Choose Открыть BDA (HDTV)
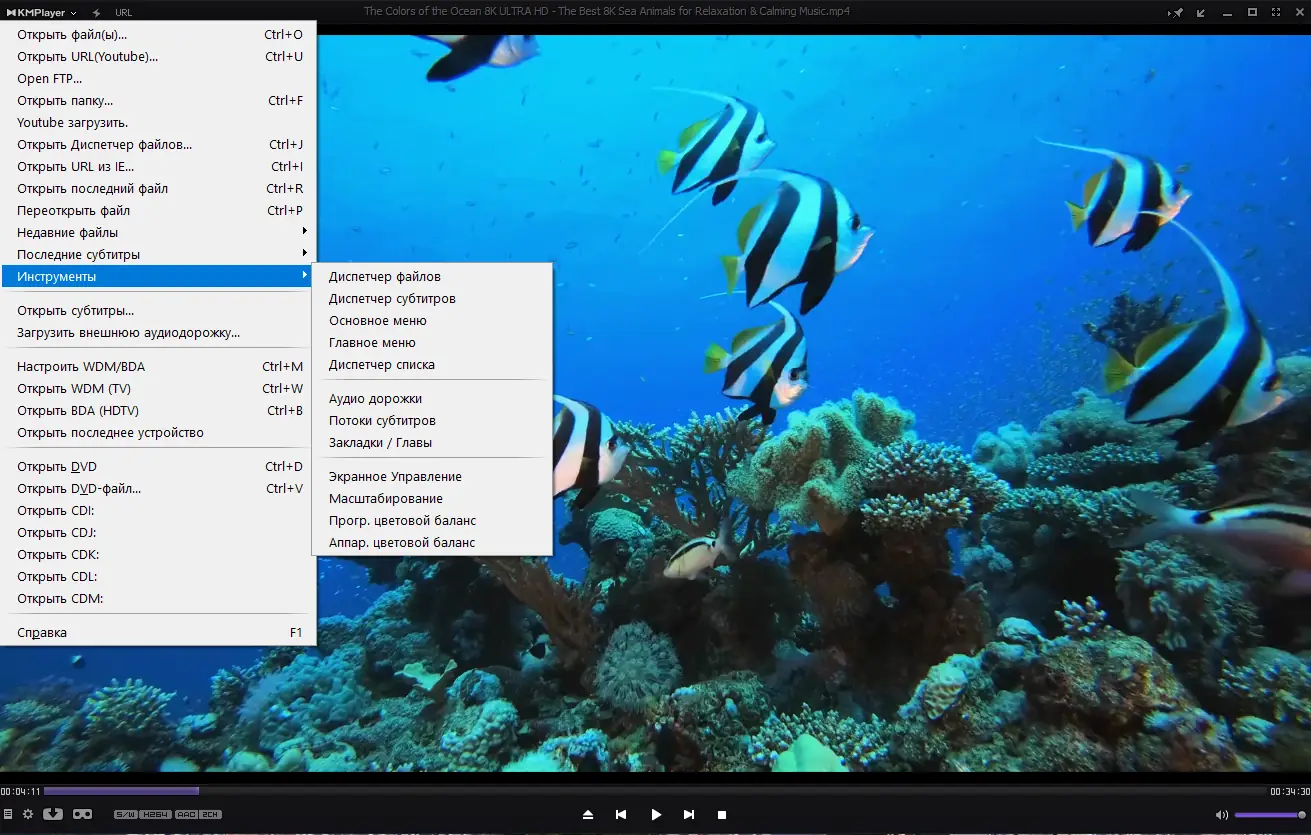The width and height of the screenshot is (1311, 835). [x=158, y=410]
